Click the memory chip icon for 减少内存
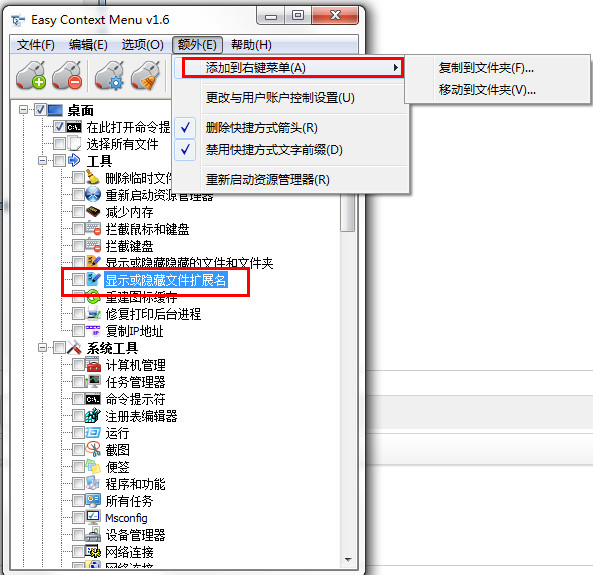Screen dimensions: 593x575 (93, 211)
